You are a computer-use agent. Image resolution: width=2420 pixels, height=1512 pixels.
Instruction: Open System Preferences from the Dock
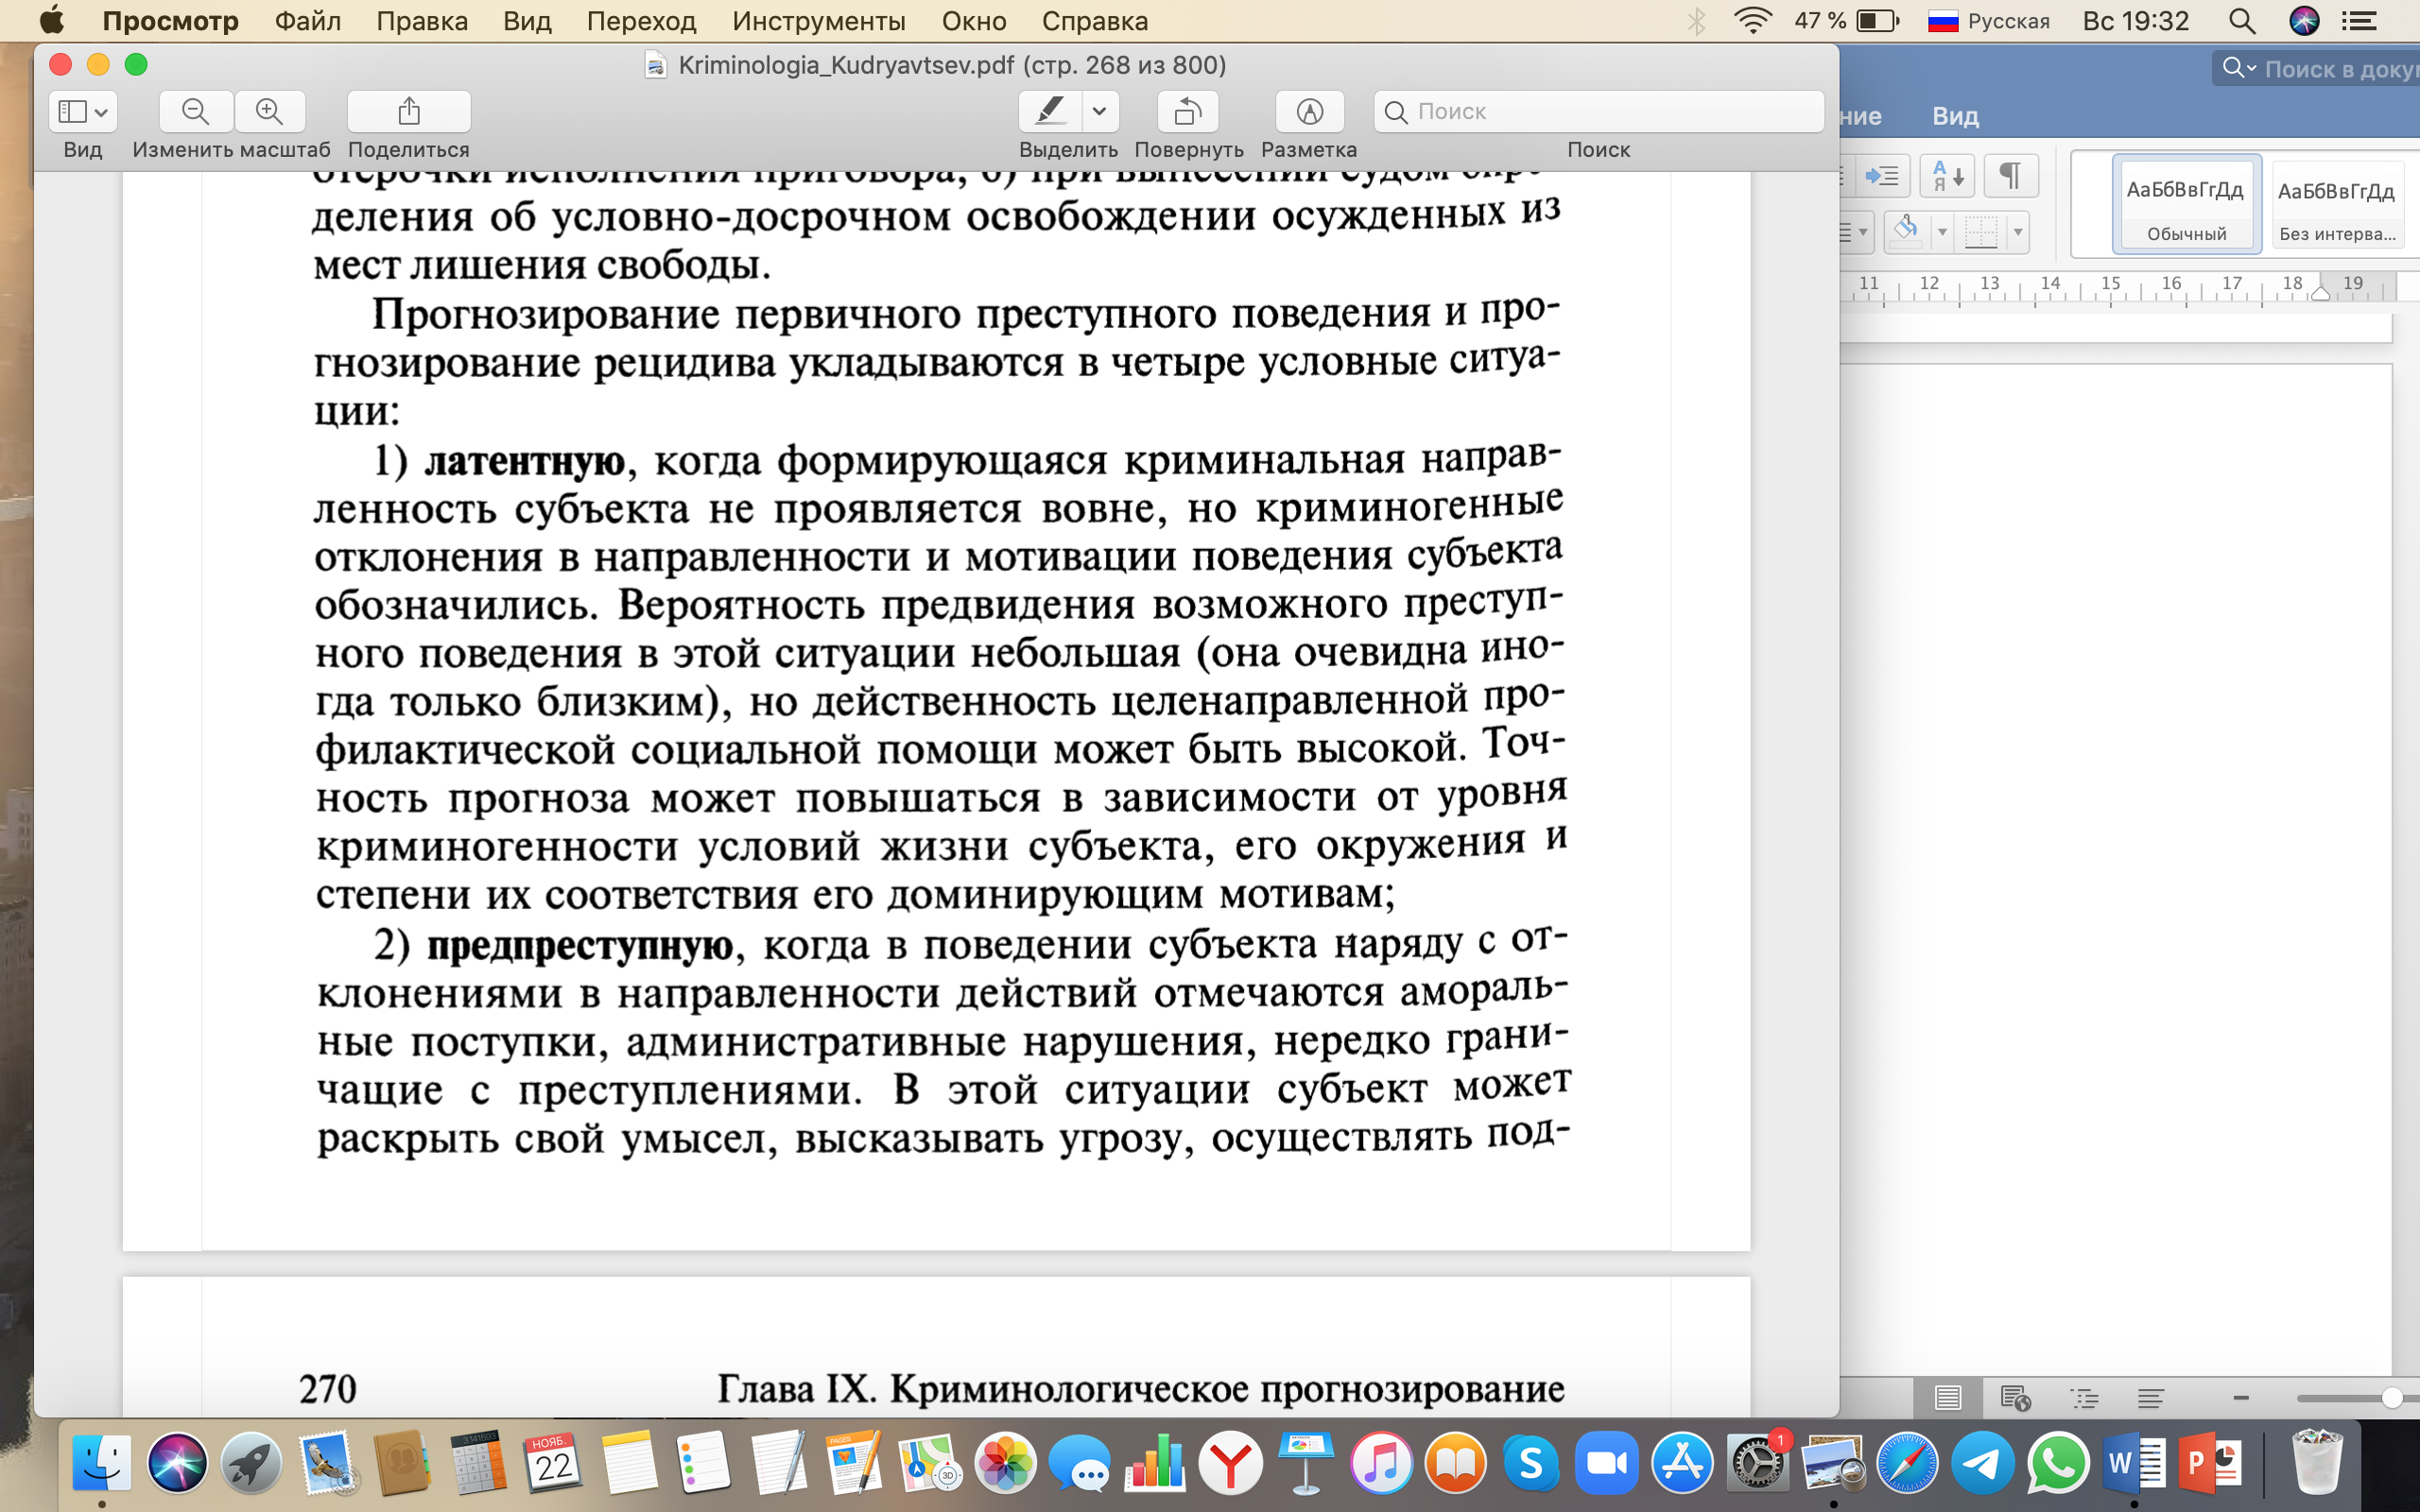(x=1758, y=1464)
